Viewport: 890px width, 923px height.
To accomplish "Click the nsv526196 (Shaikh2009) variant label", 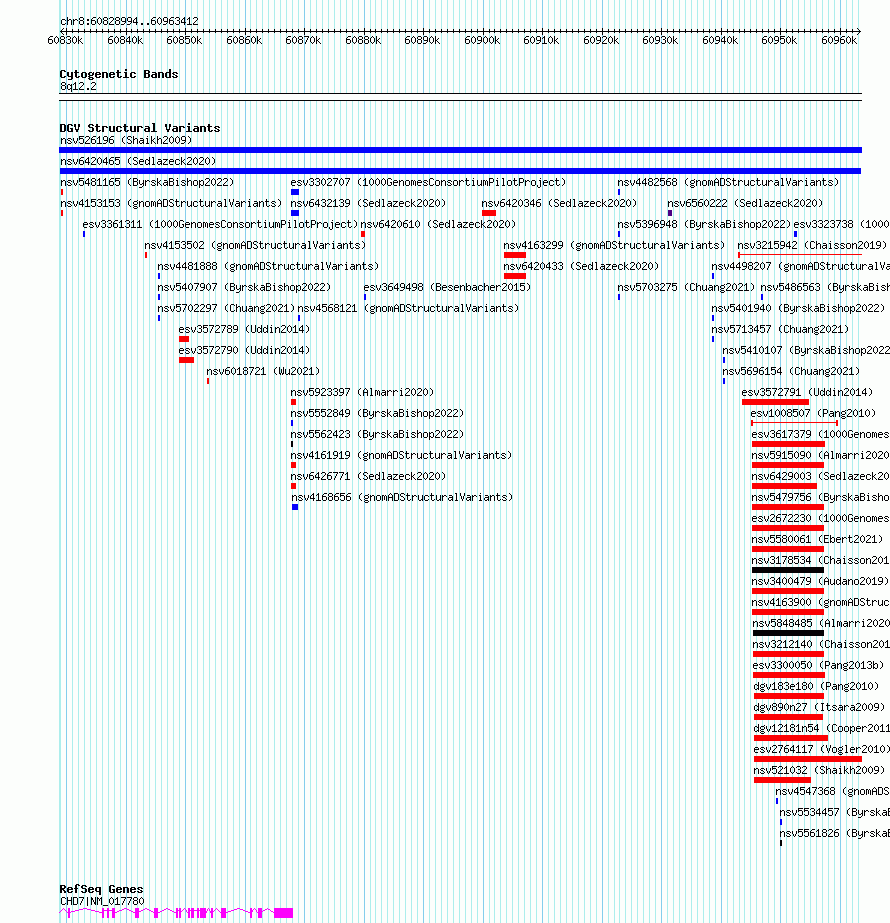I will coord(126,140).
